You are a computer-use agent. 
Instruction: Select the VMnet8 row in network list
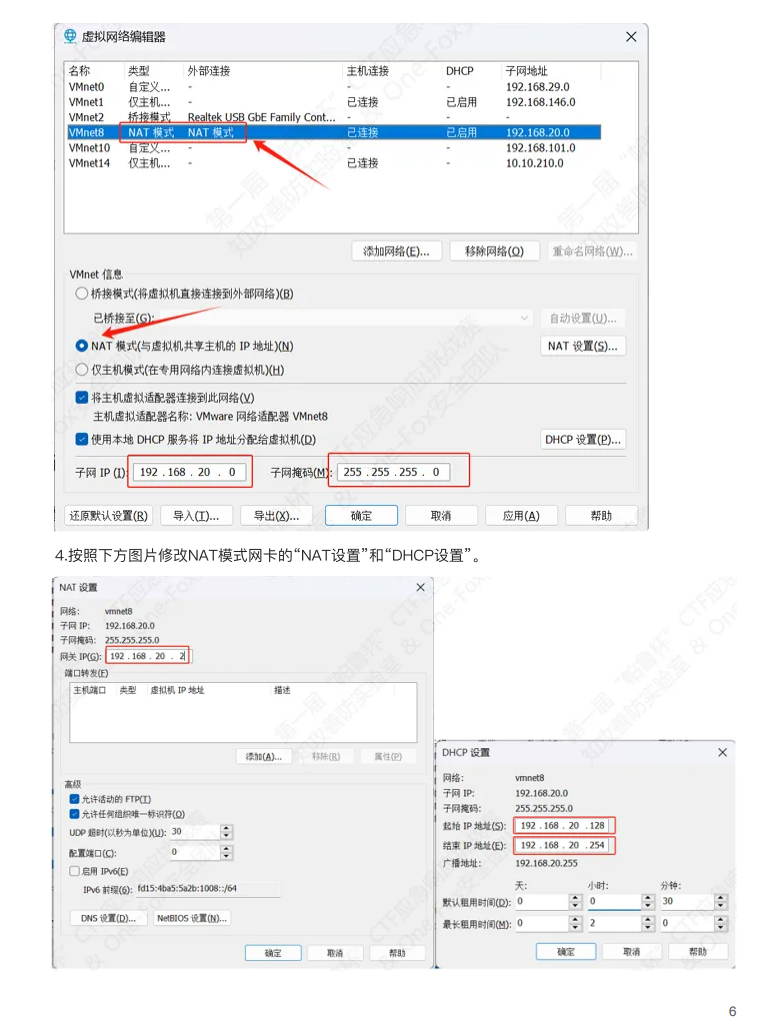click(330, 132)
